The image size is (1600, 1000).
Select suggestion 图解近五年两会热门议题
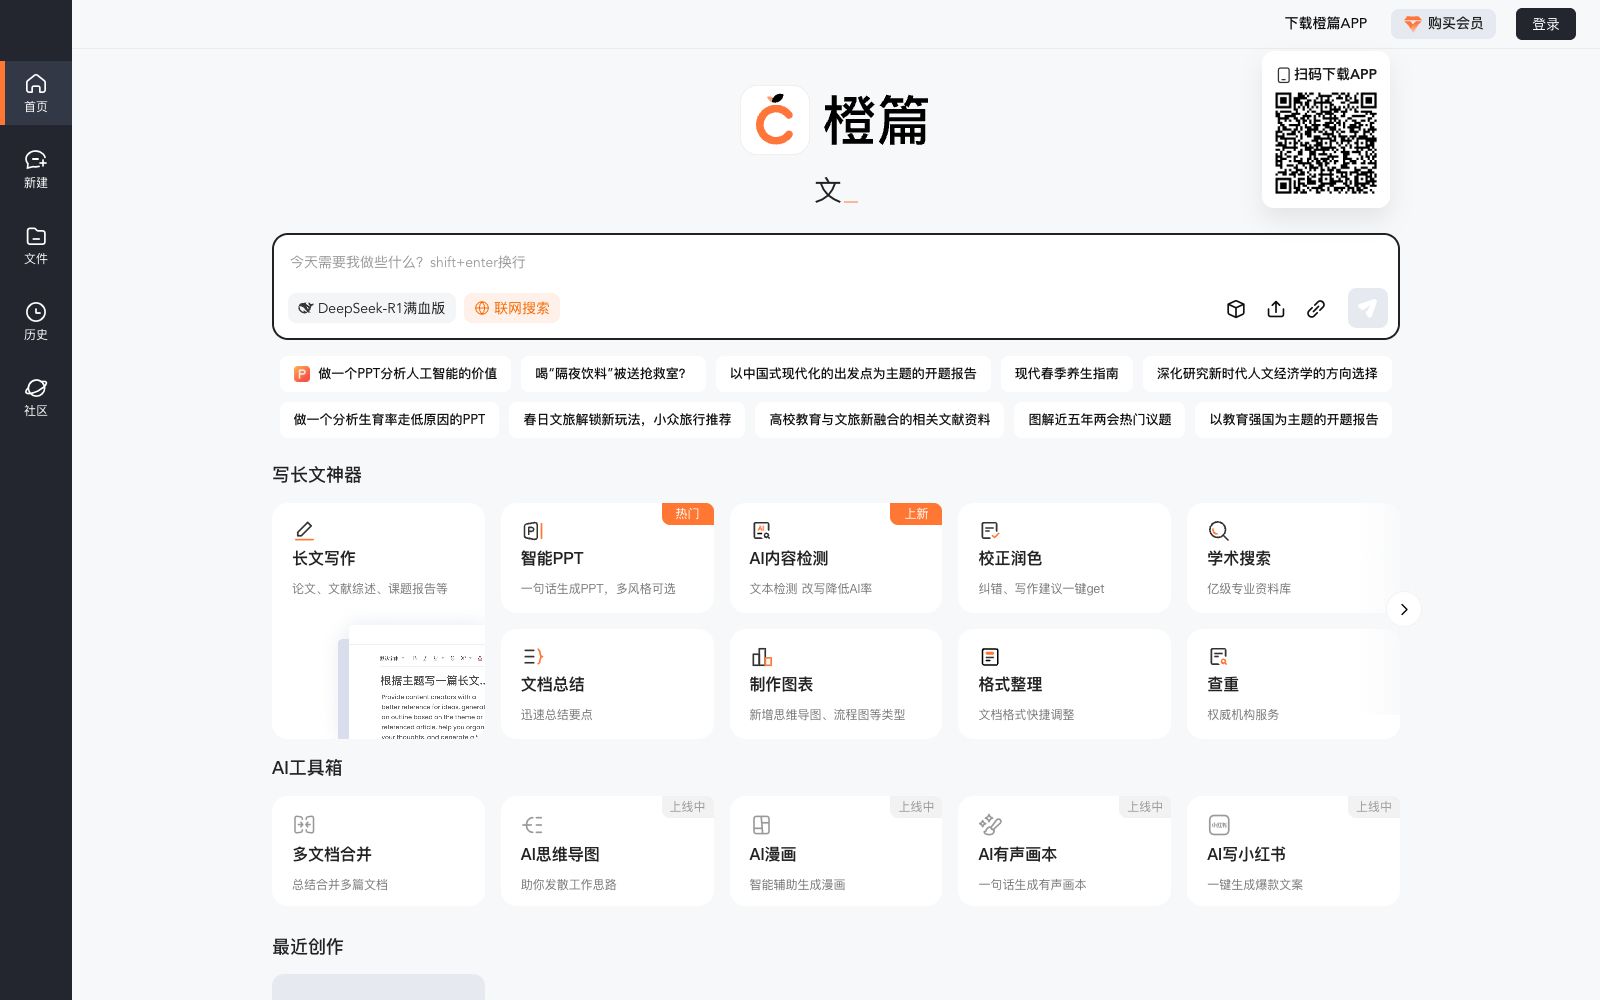pos(1100,420)
